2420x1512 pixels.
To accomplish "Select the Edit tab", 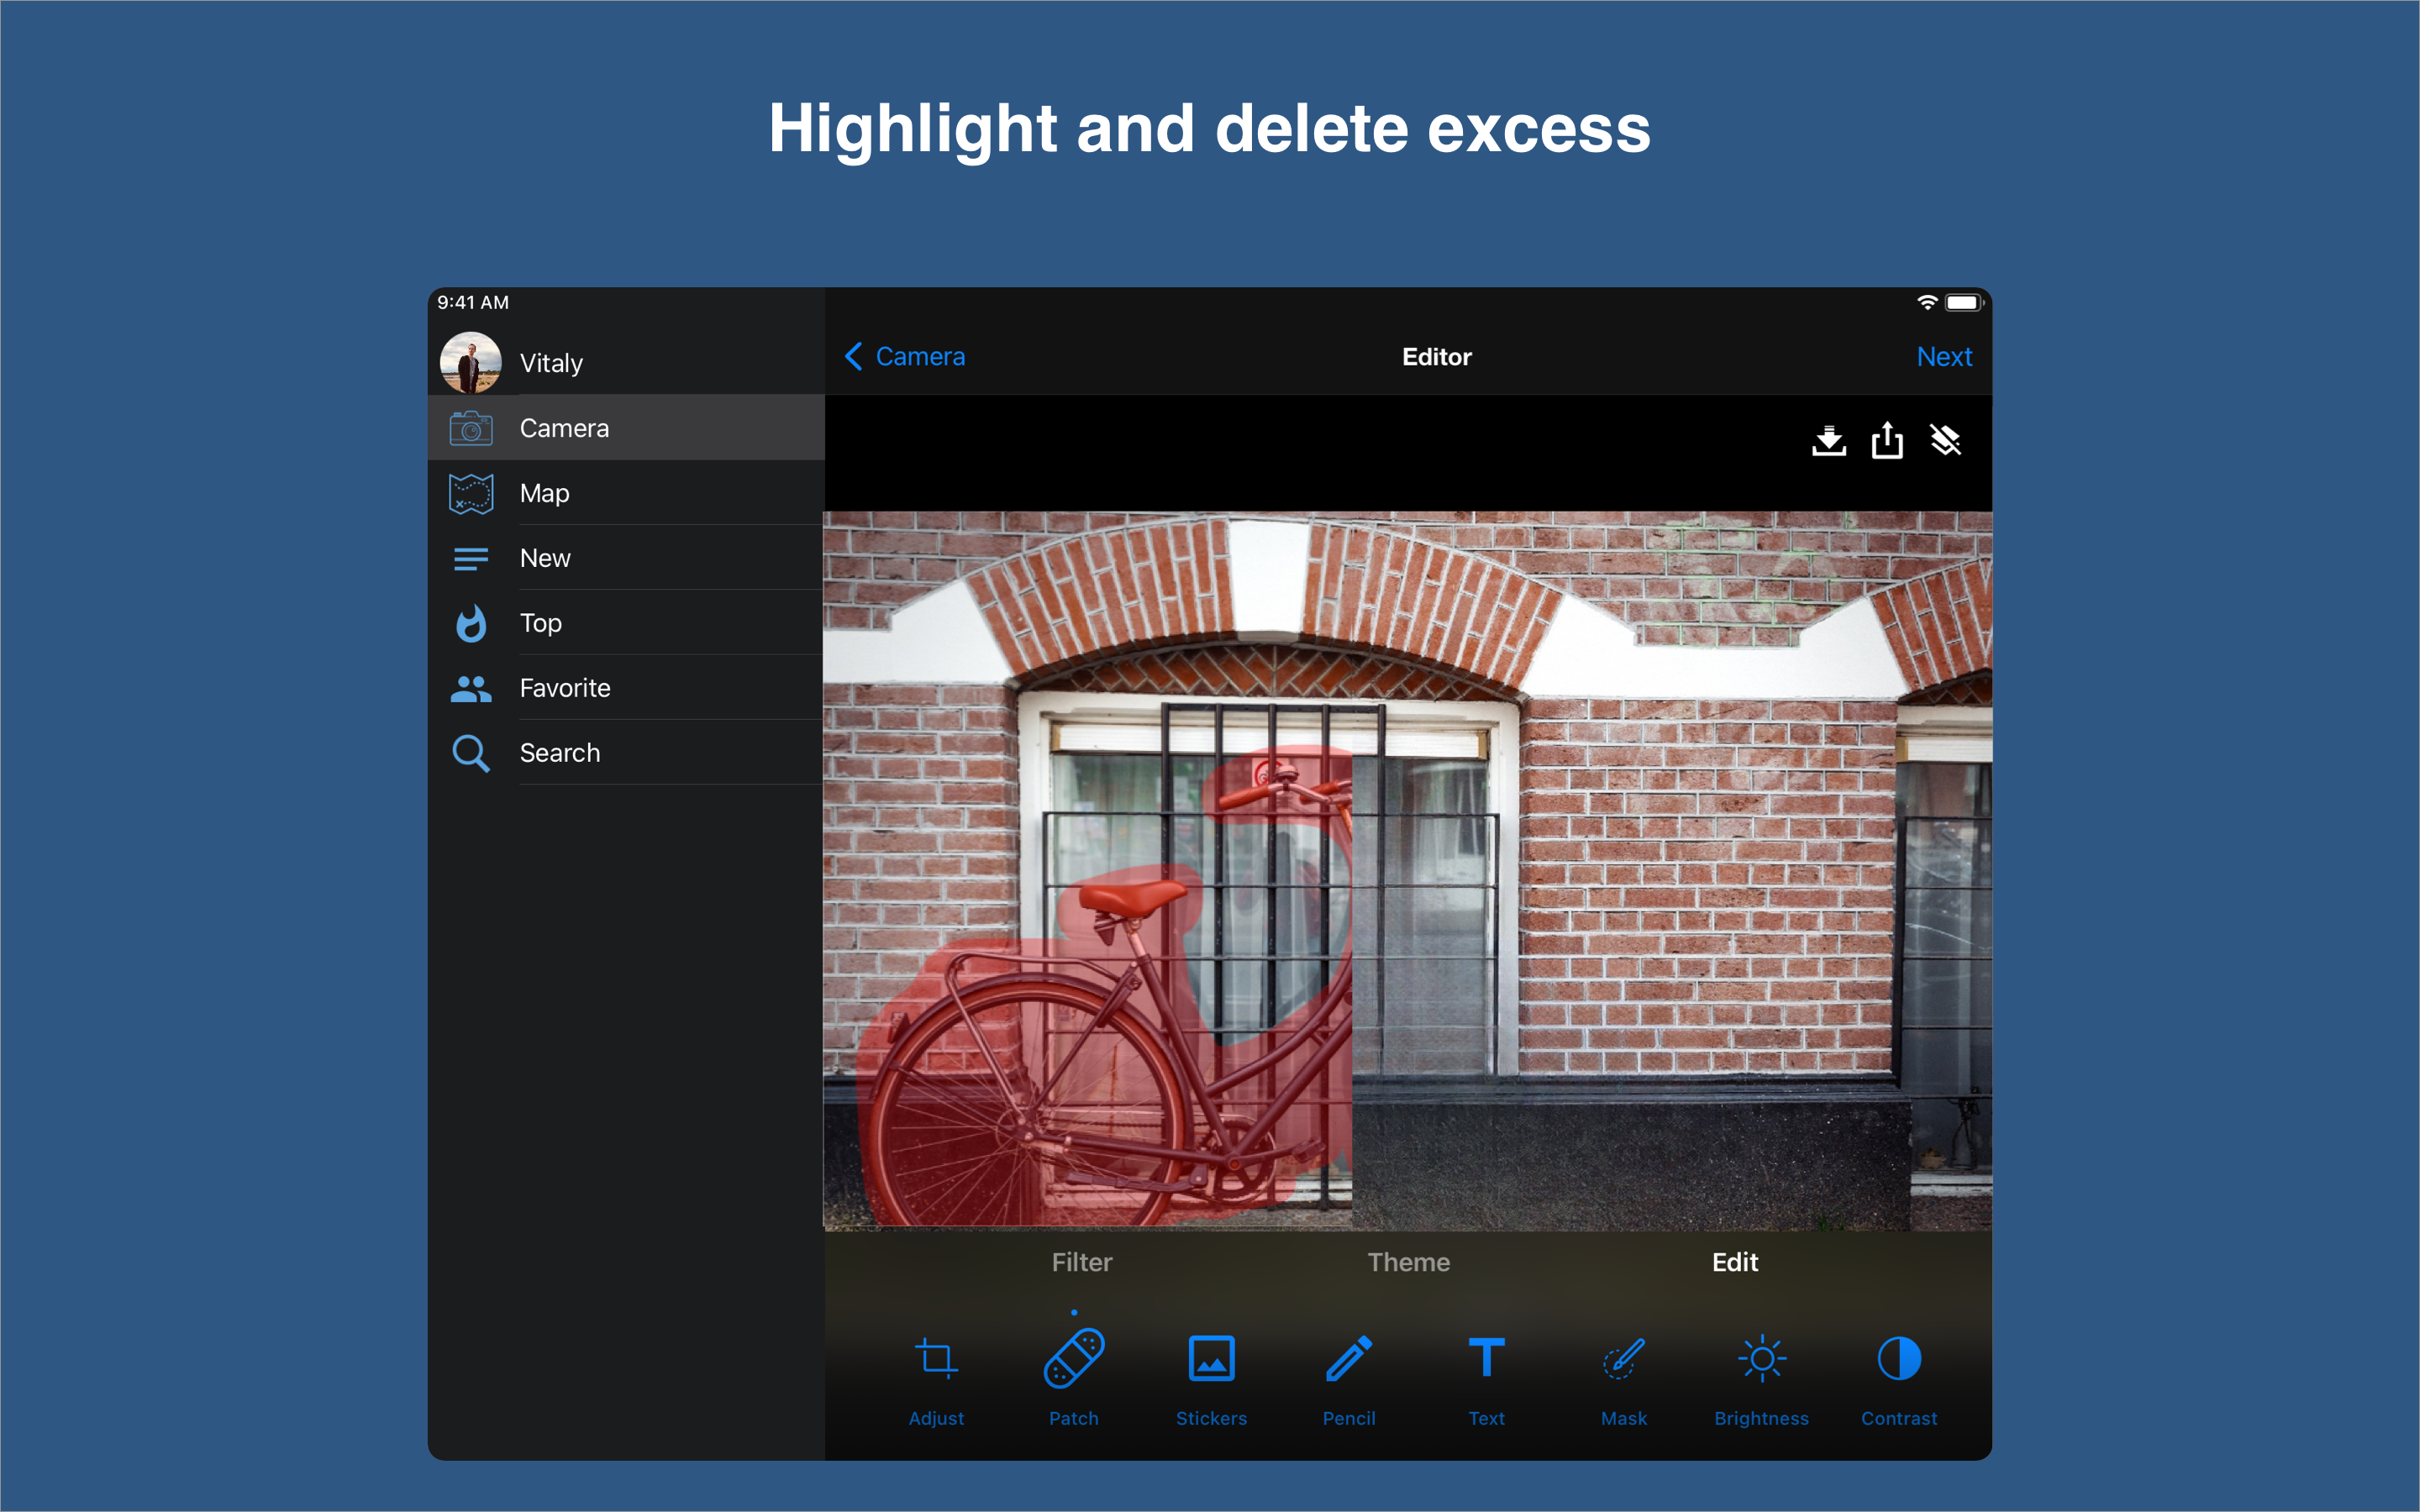I will point(1734,1262).
